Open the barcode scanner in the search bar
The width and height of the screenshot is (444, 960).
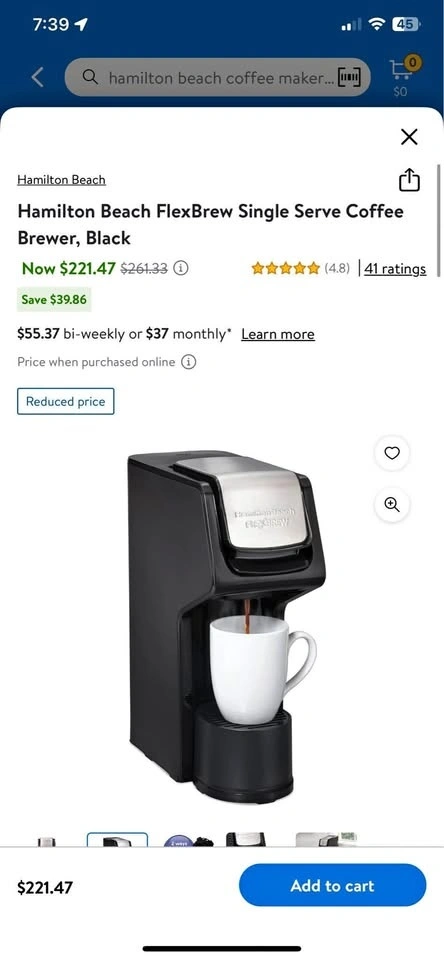[348, 77]
